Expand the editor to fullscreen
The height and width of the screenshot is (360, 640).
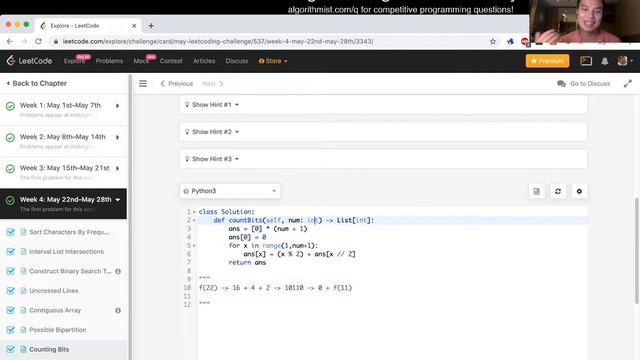[x=627, y=84]
